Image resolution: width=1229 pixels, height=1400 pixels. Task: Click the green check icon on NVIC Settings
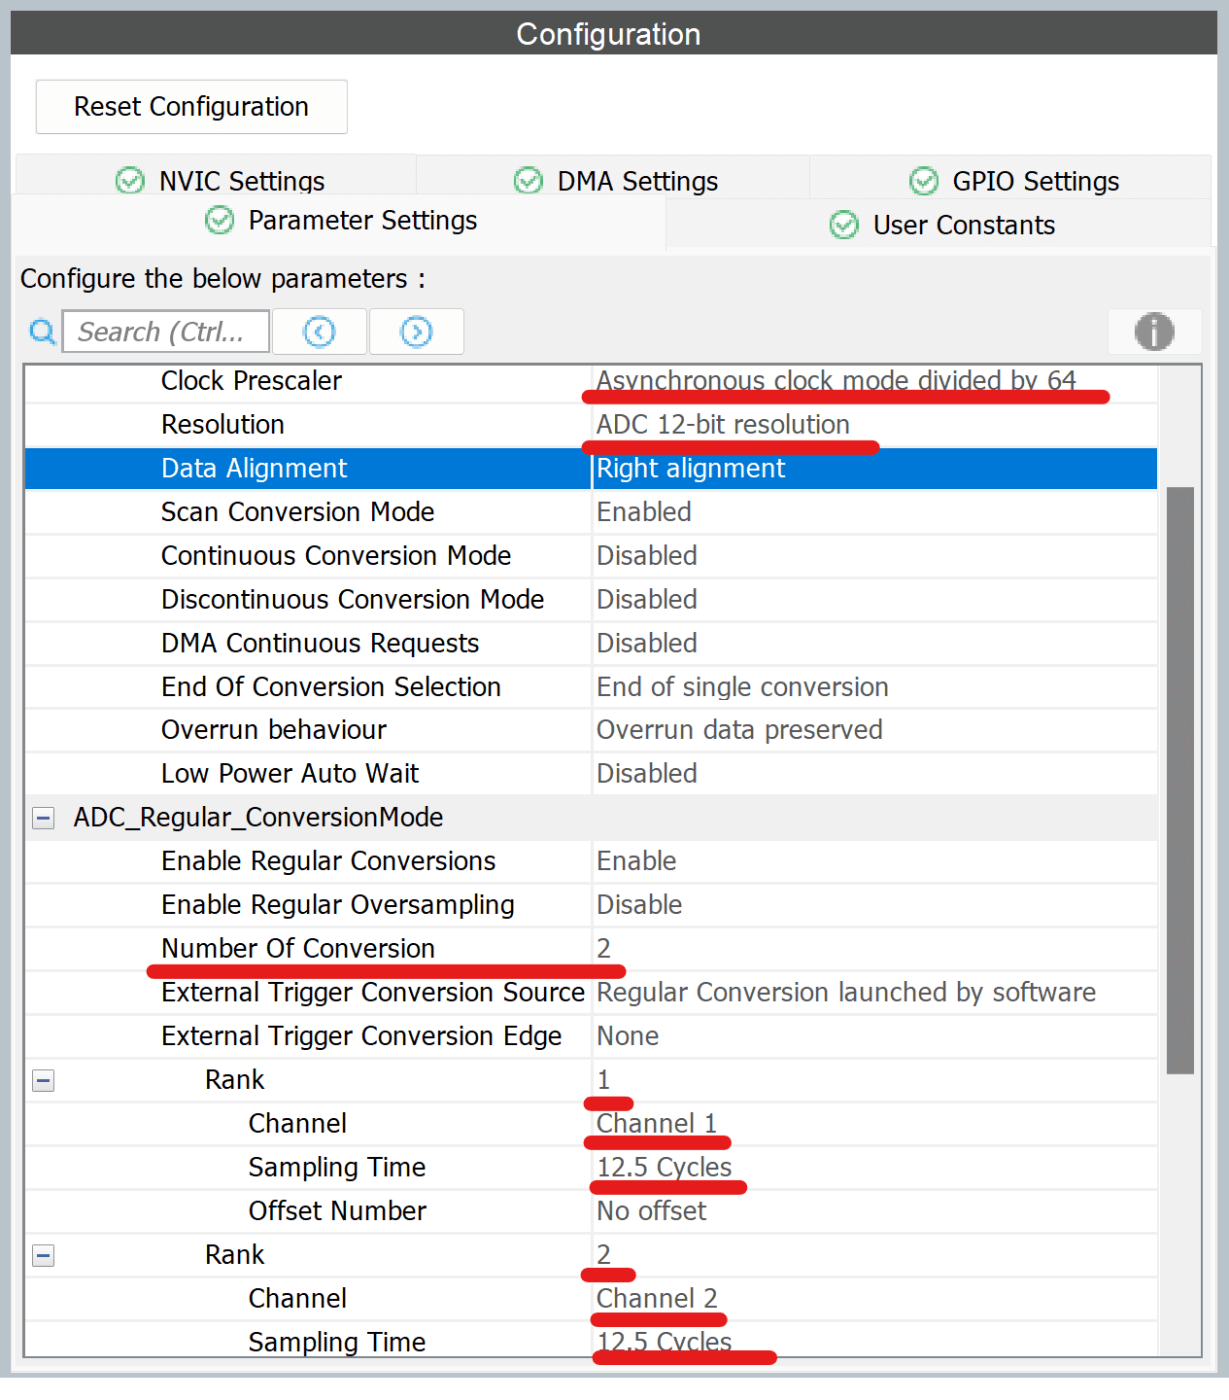pos(129,180)
